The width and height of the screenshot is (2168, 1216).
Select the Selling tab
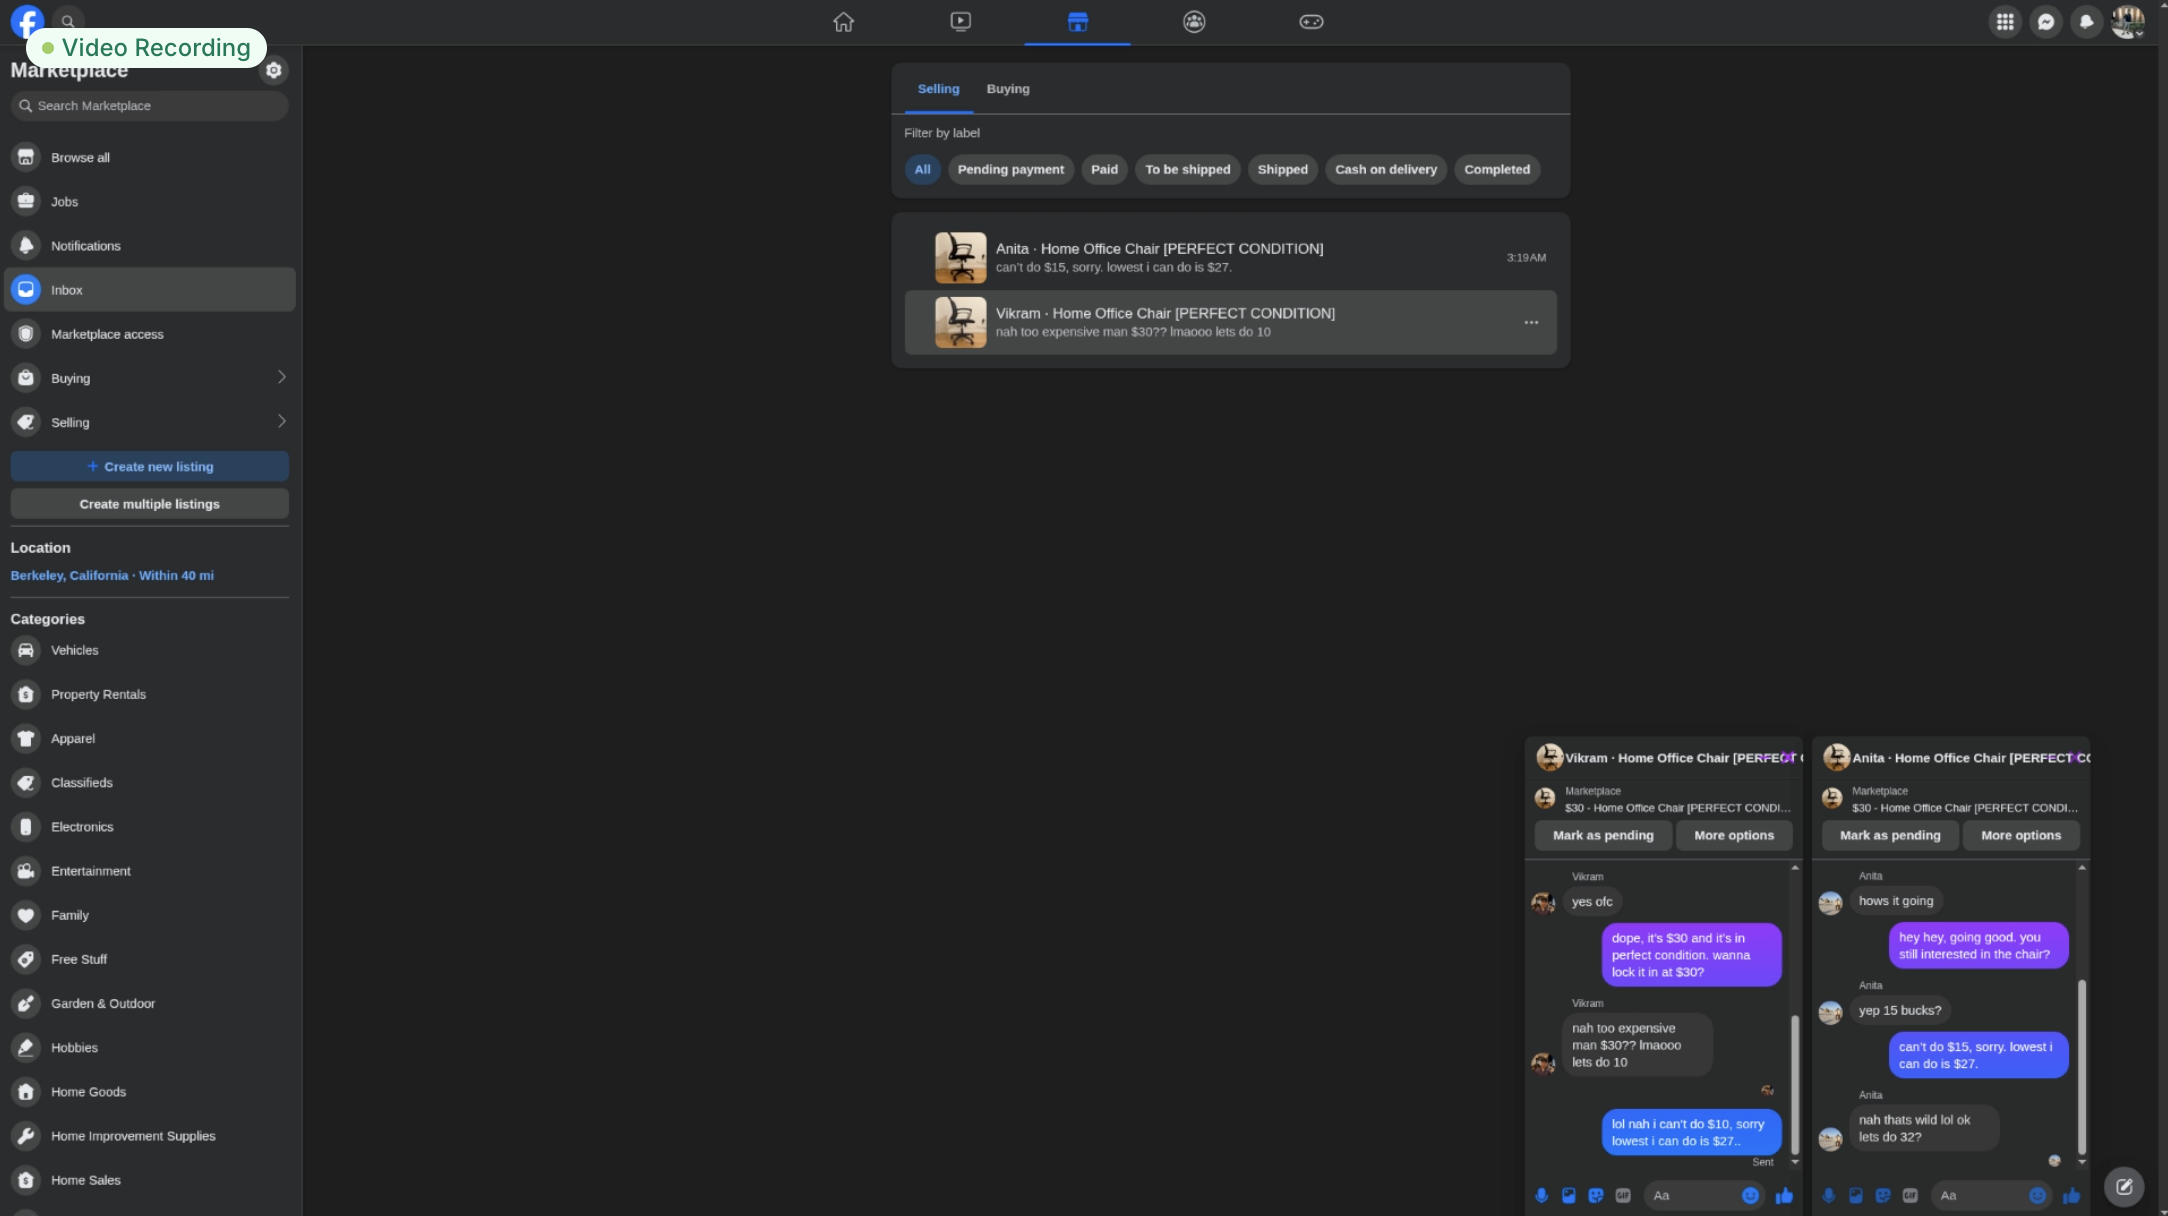tap(938, 89)
